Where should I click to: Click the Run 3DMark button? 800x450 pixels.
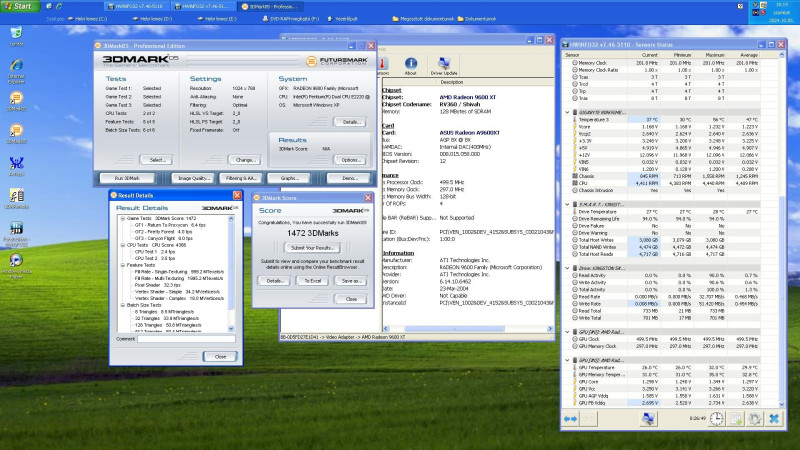click(x=127, y=178)
